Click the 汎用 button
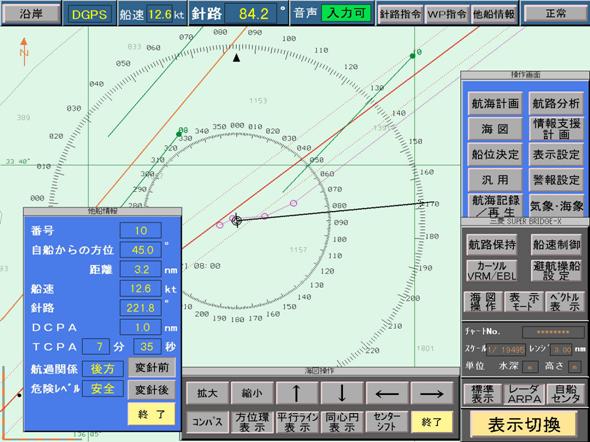Image resolution: width=590 pixels, height=442 pixels. (x=495, y=180)
